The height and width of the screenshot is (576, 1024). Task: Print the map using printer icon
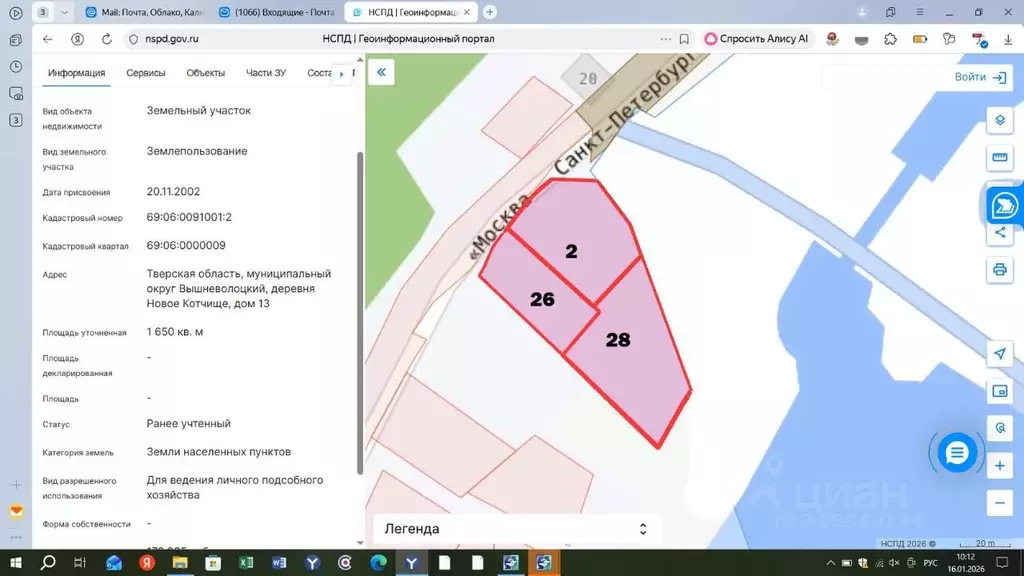999,270
